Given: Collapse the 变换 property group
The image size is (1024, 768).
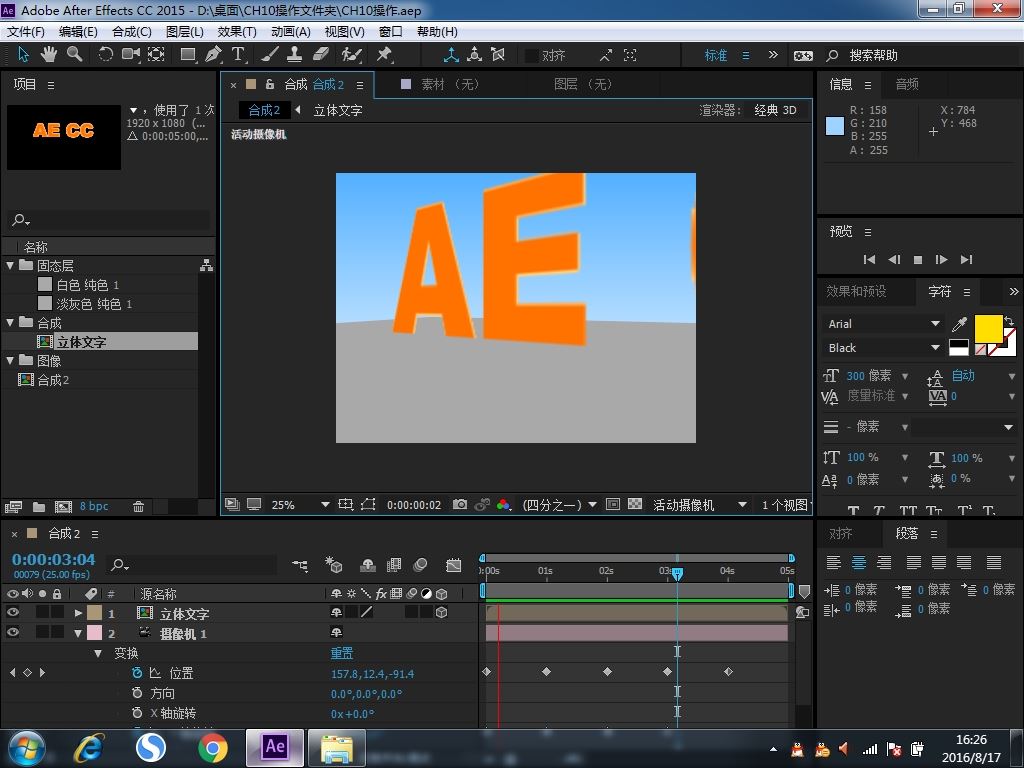Looking at the screenshot, I should coord(98,653).
